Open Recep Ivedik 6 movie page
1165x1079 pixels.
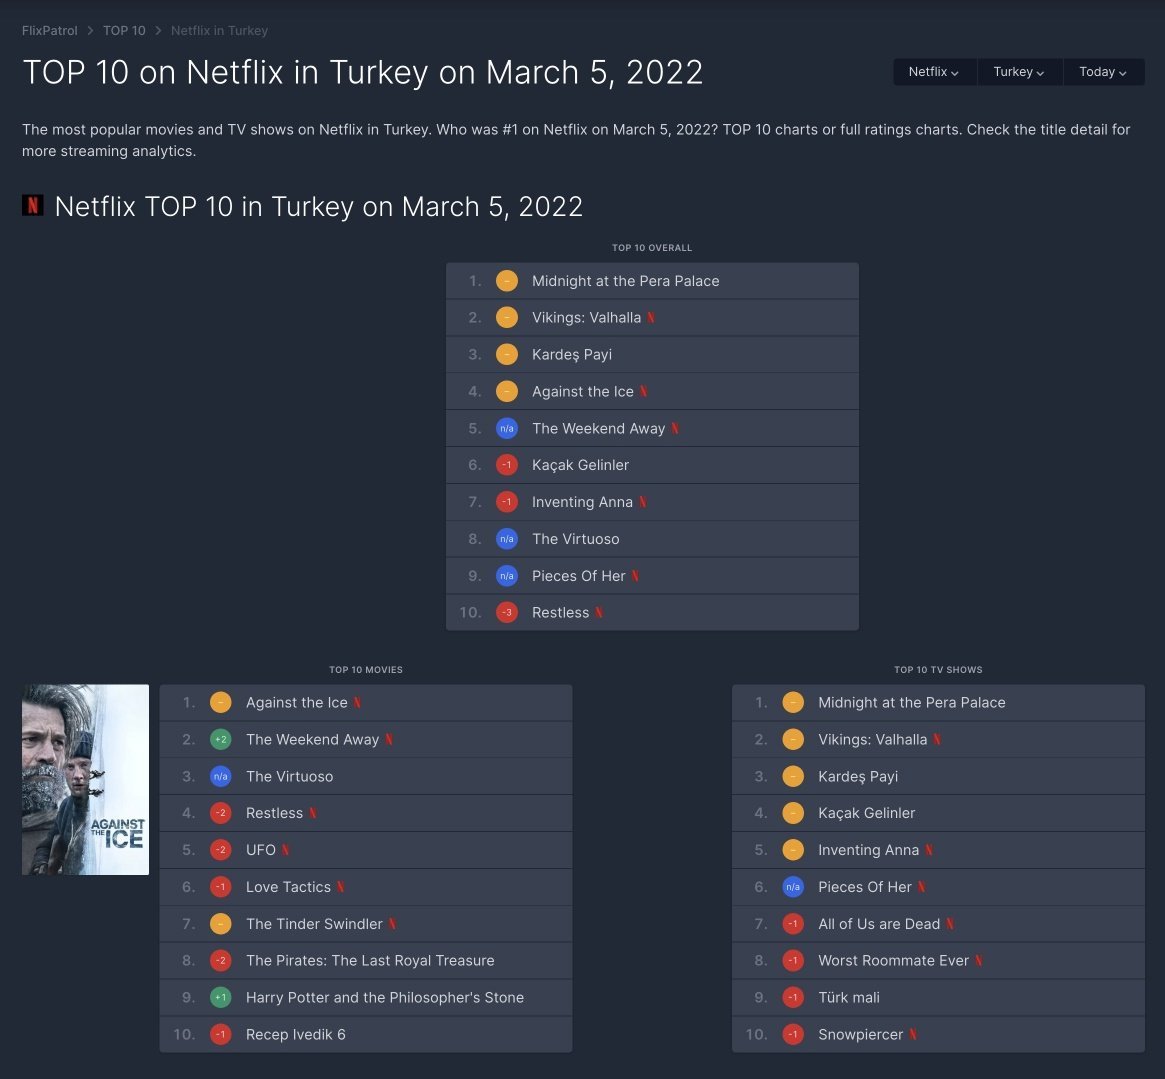[x=296, y=1034]
